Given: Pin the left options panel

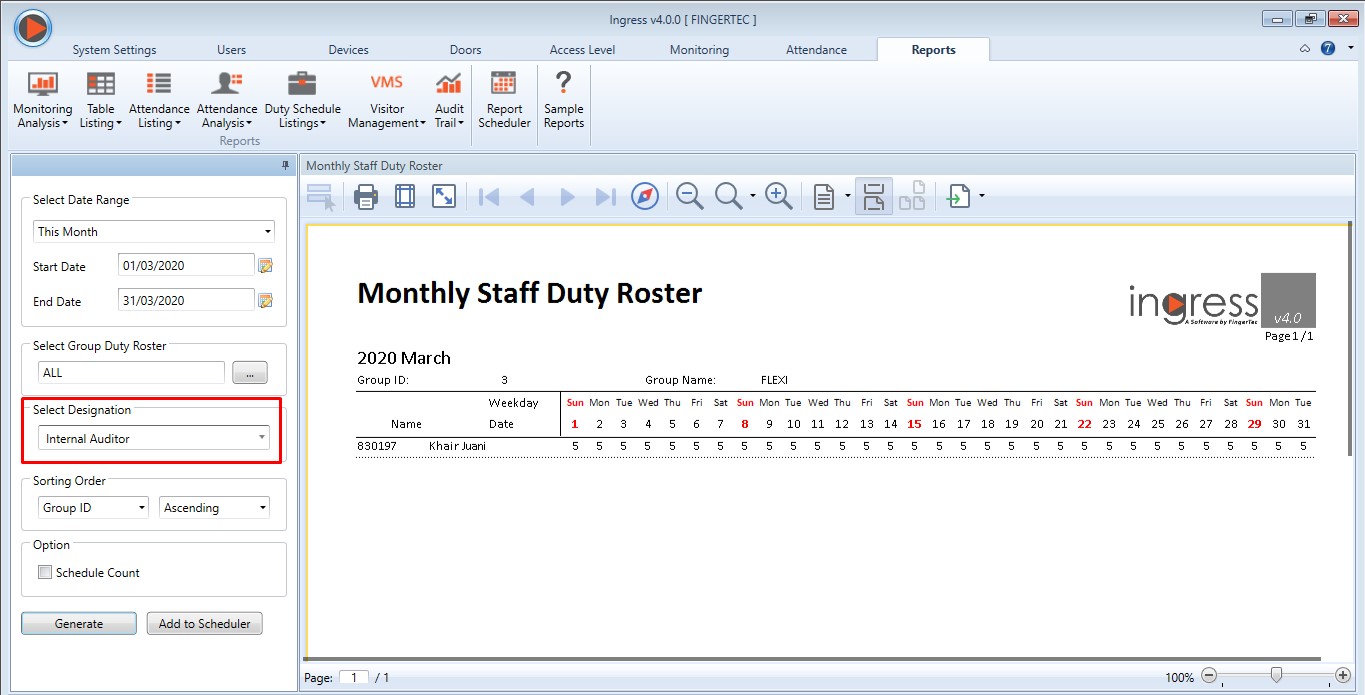Looking at the screenshot, I should click(x=285, y=165).
